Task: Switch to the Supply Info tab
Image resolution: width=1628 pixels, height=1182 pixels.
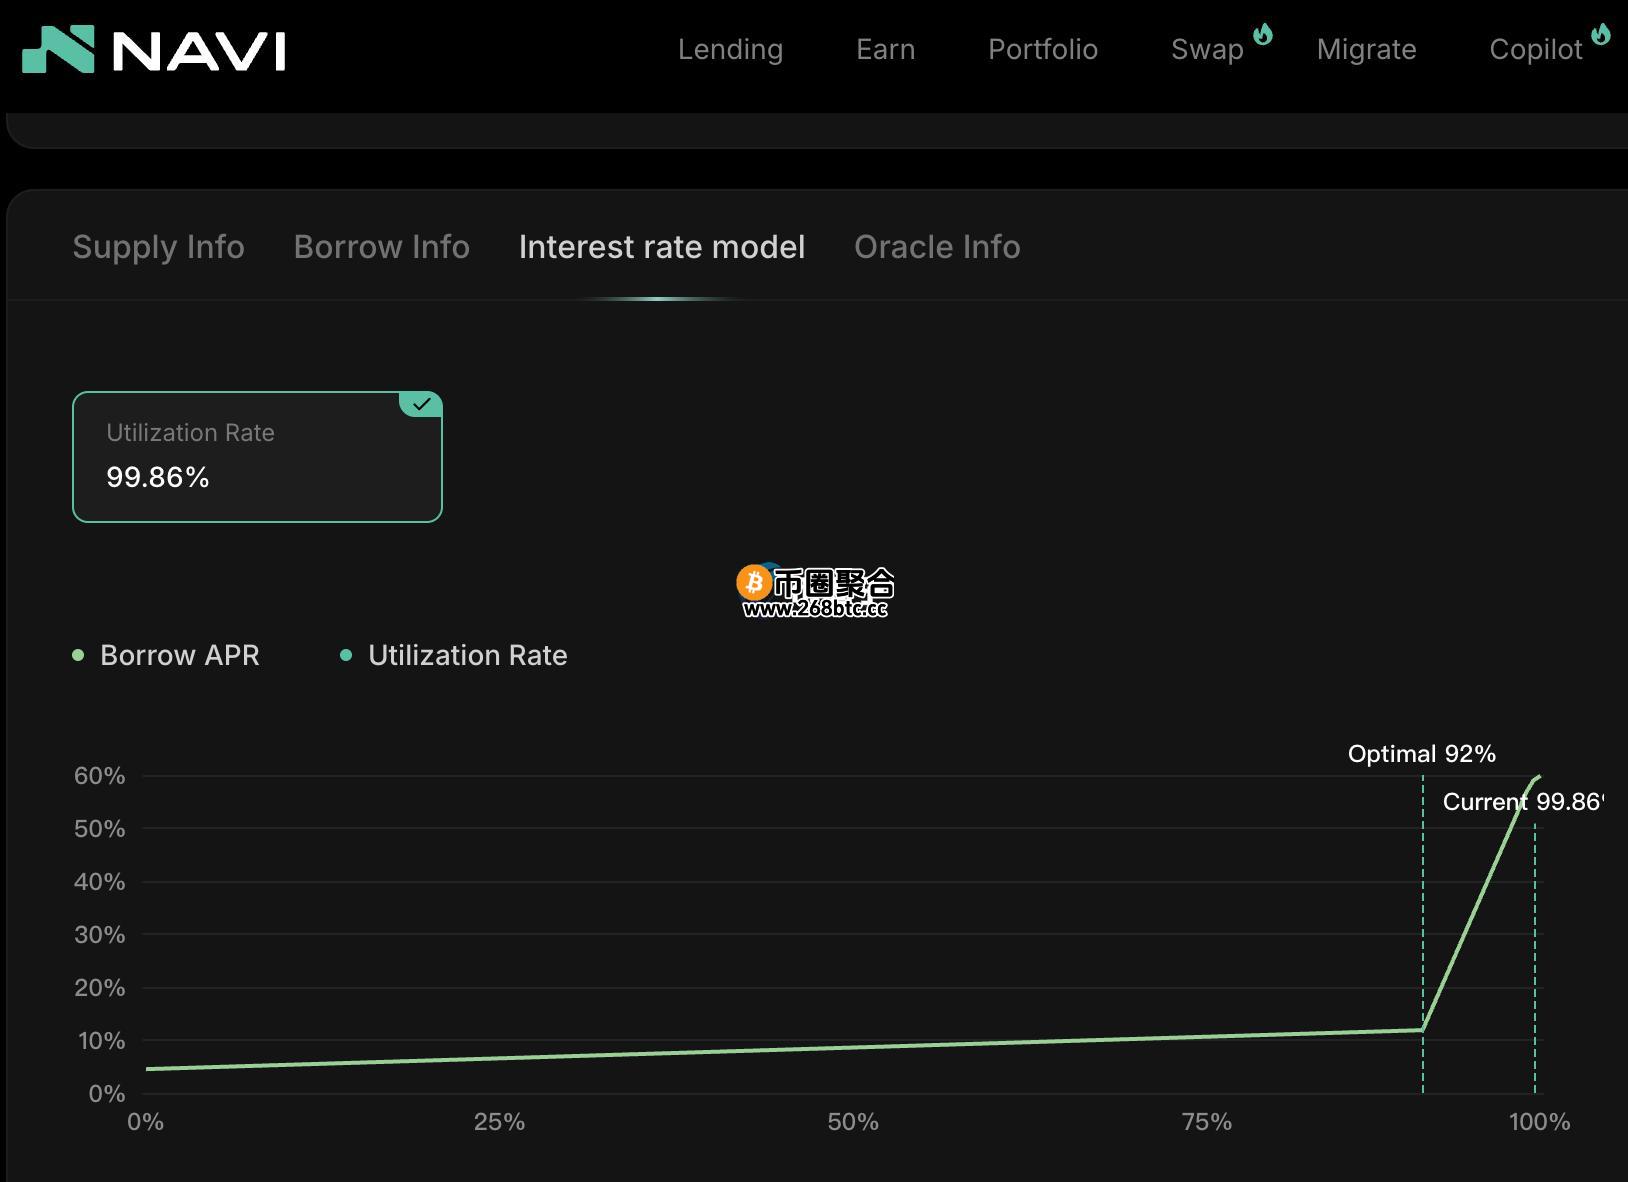Action: click(x=158, y=246)
